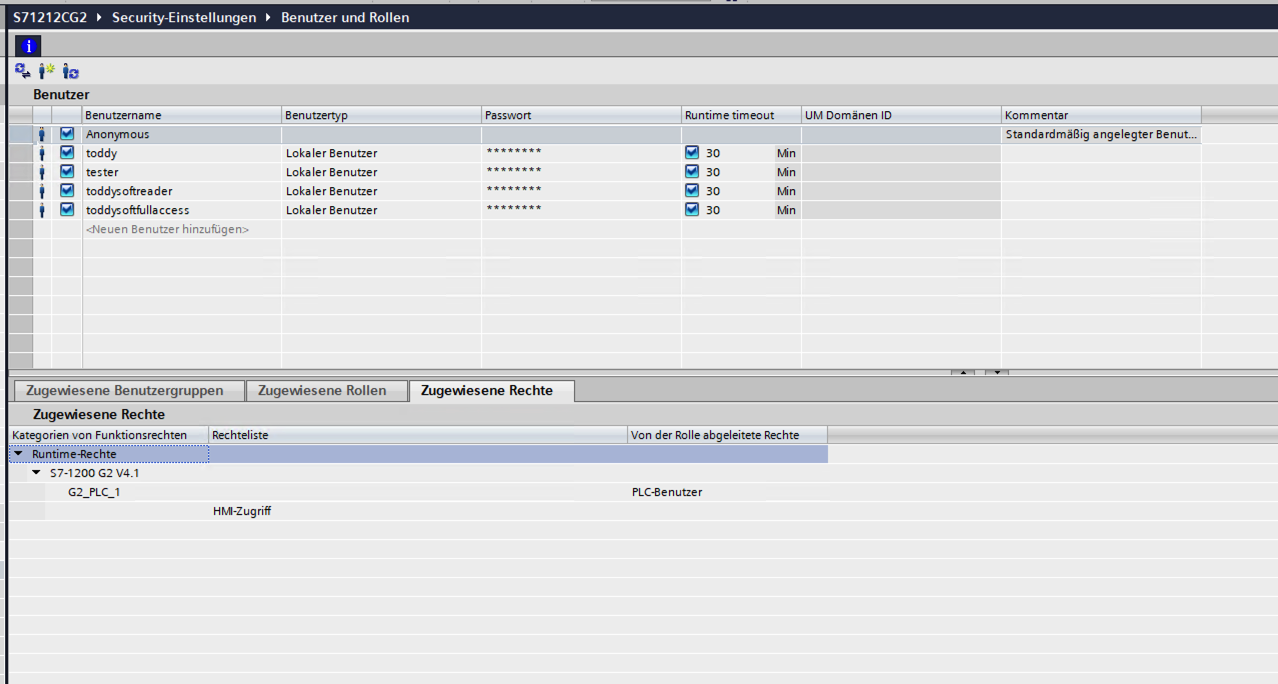
Task: Click the Benutzername column header
Action: click(x=181, y=115)
